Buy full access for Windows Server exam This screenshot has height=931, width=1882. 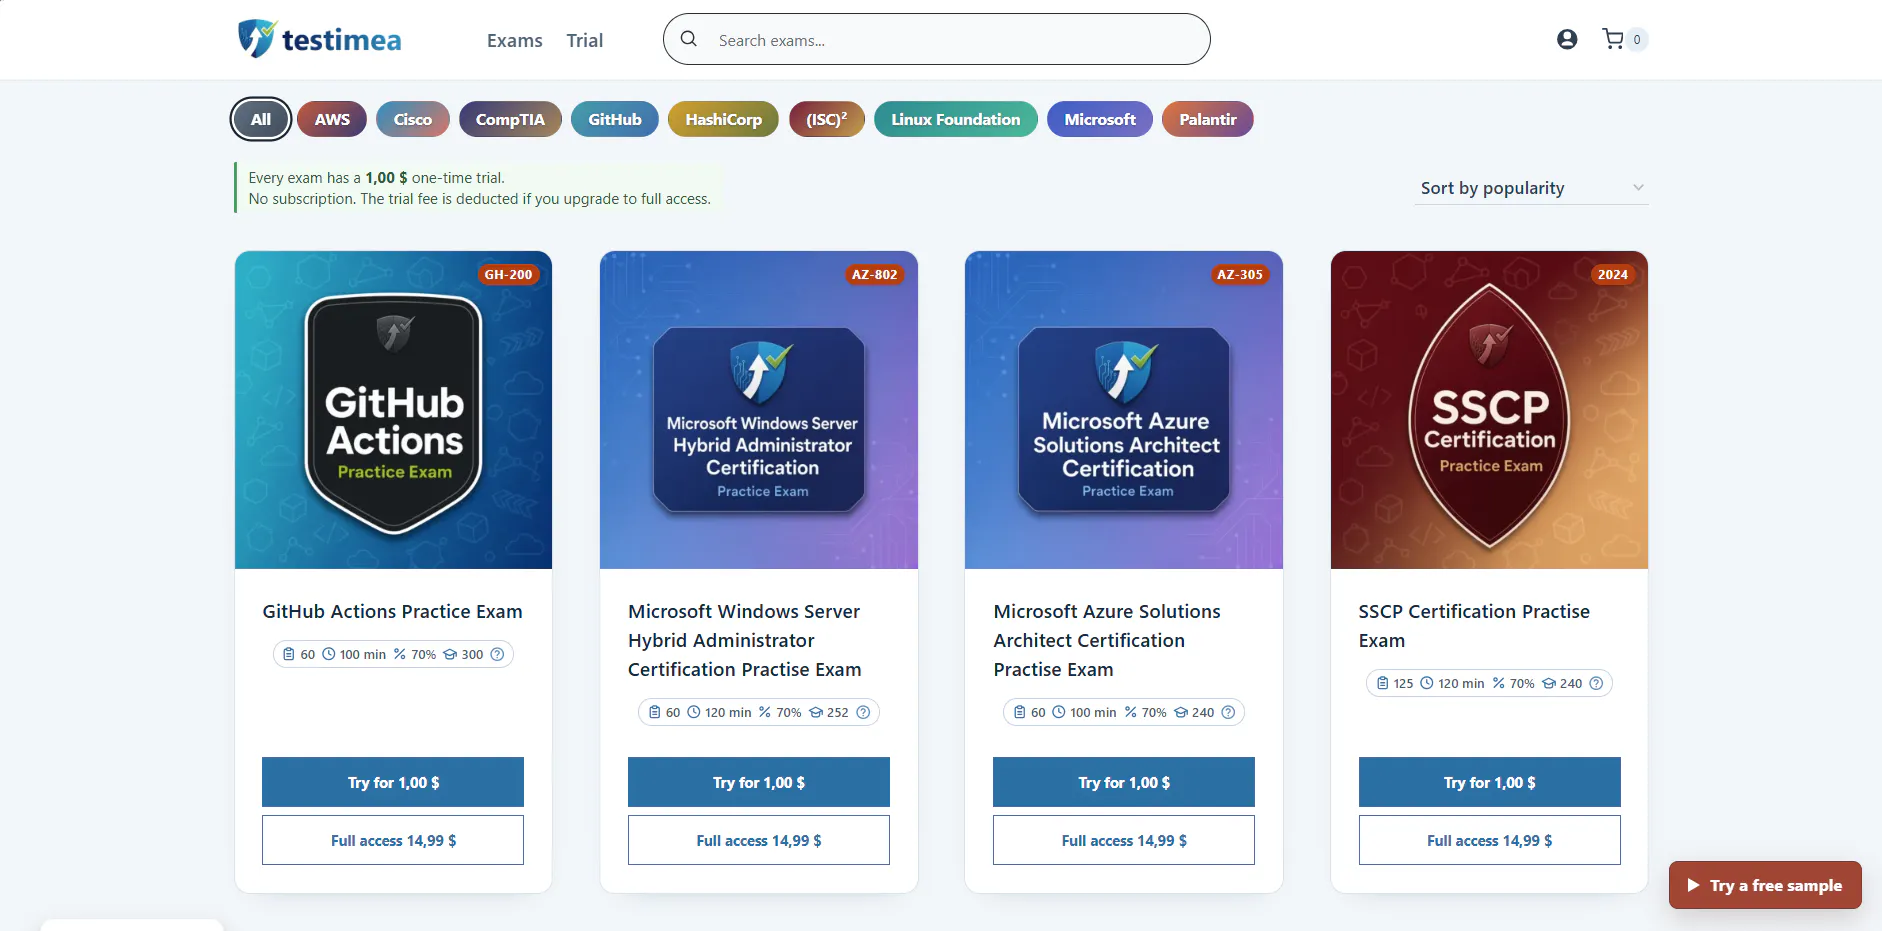(759, 840)
